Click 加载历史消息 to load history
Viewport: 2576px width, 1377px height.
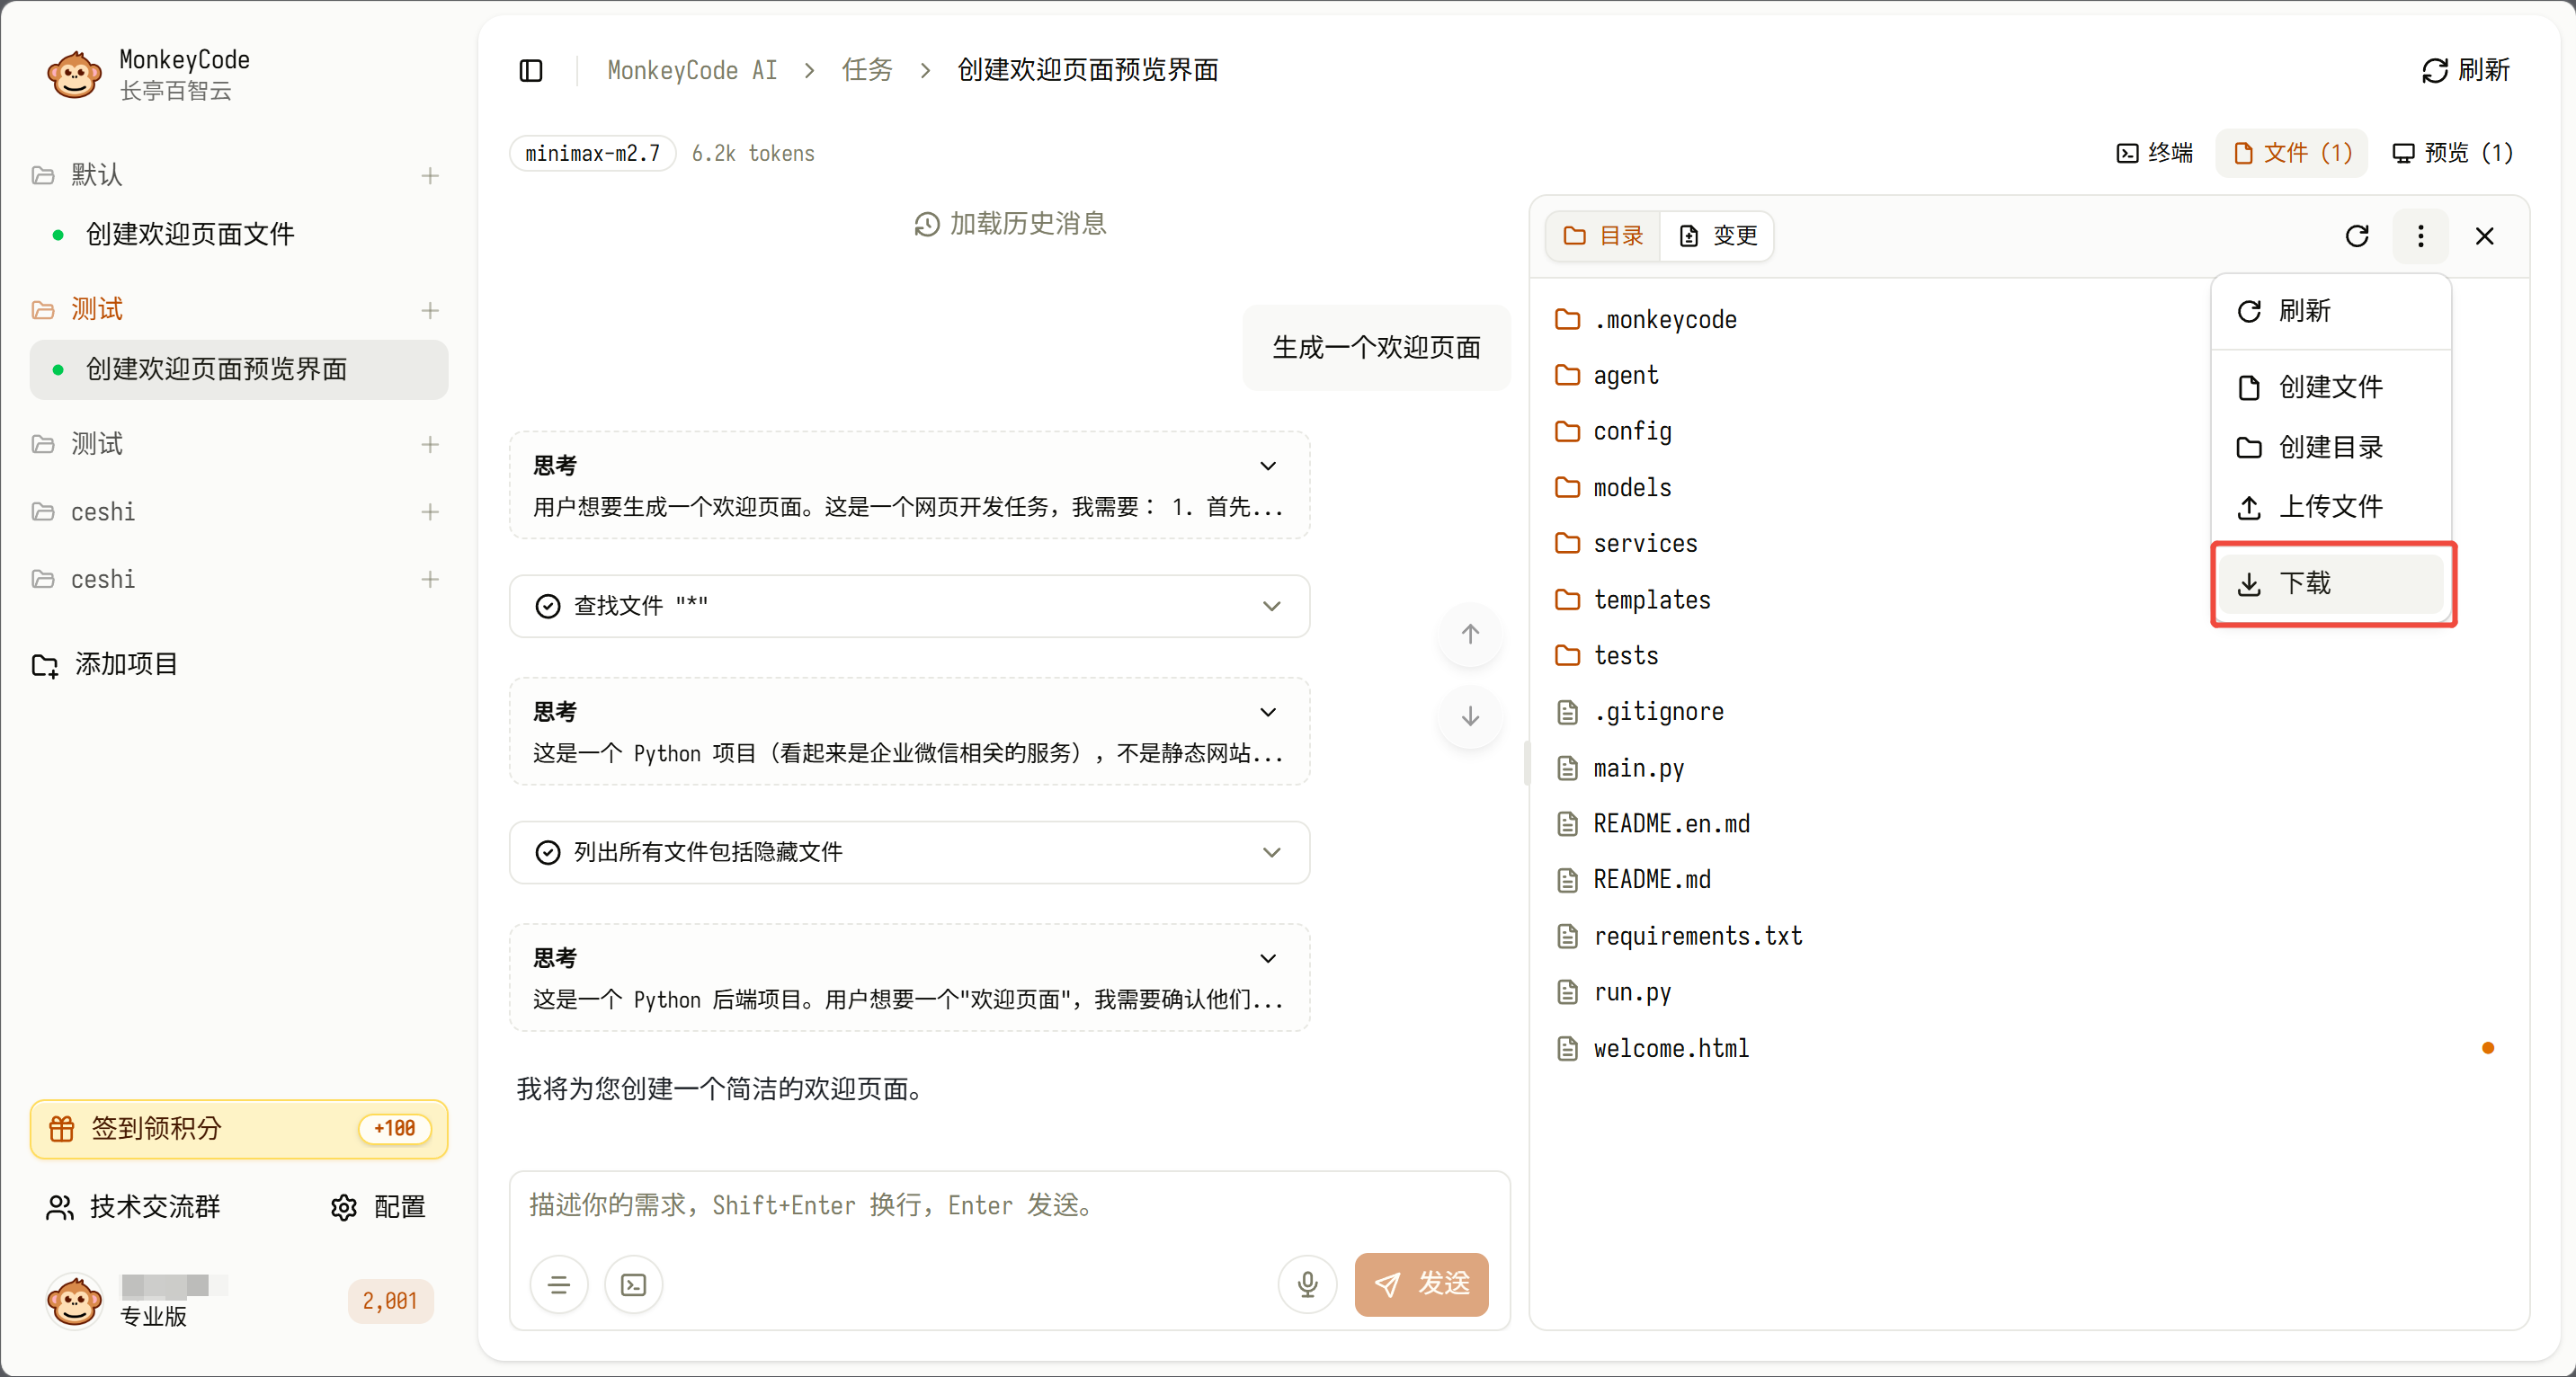click(x=1010, y=224)
